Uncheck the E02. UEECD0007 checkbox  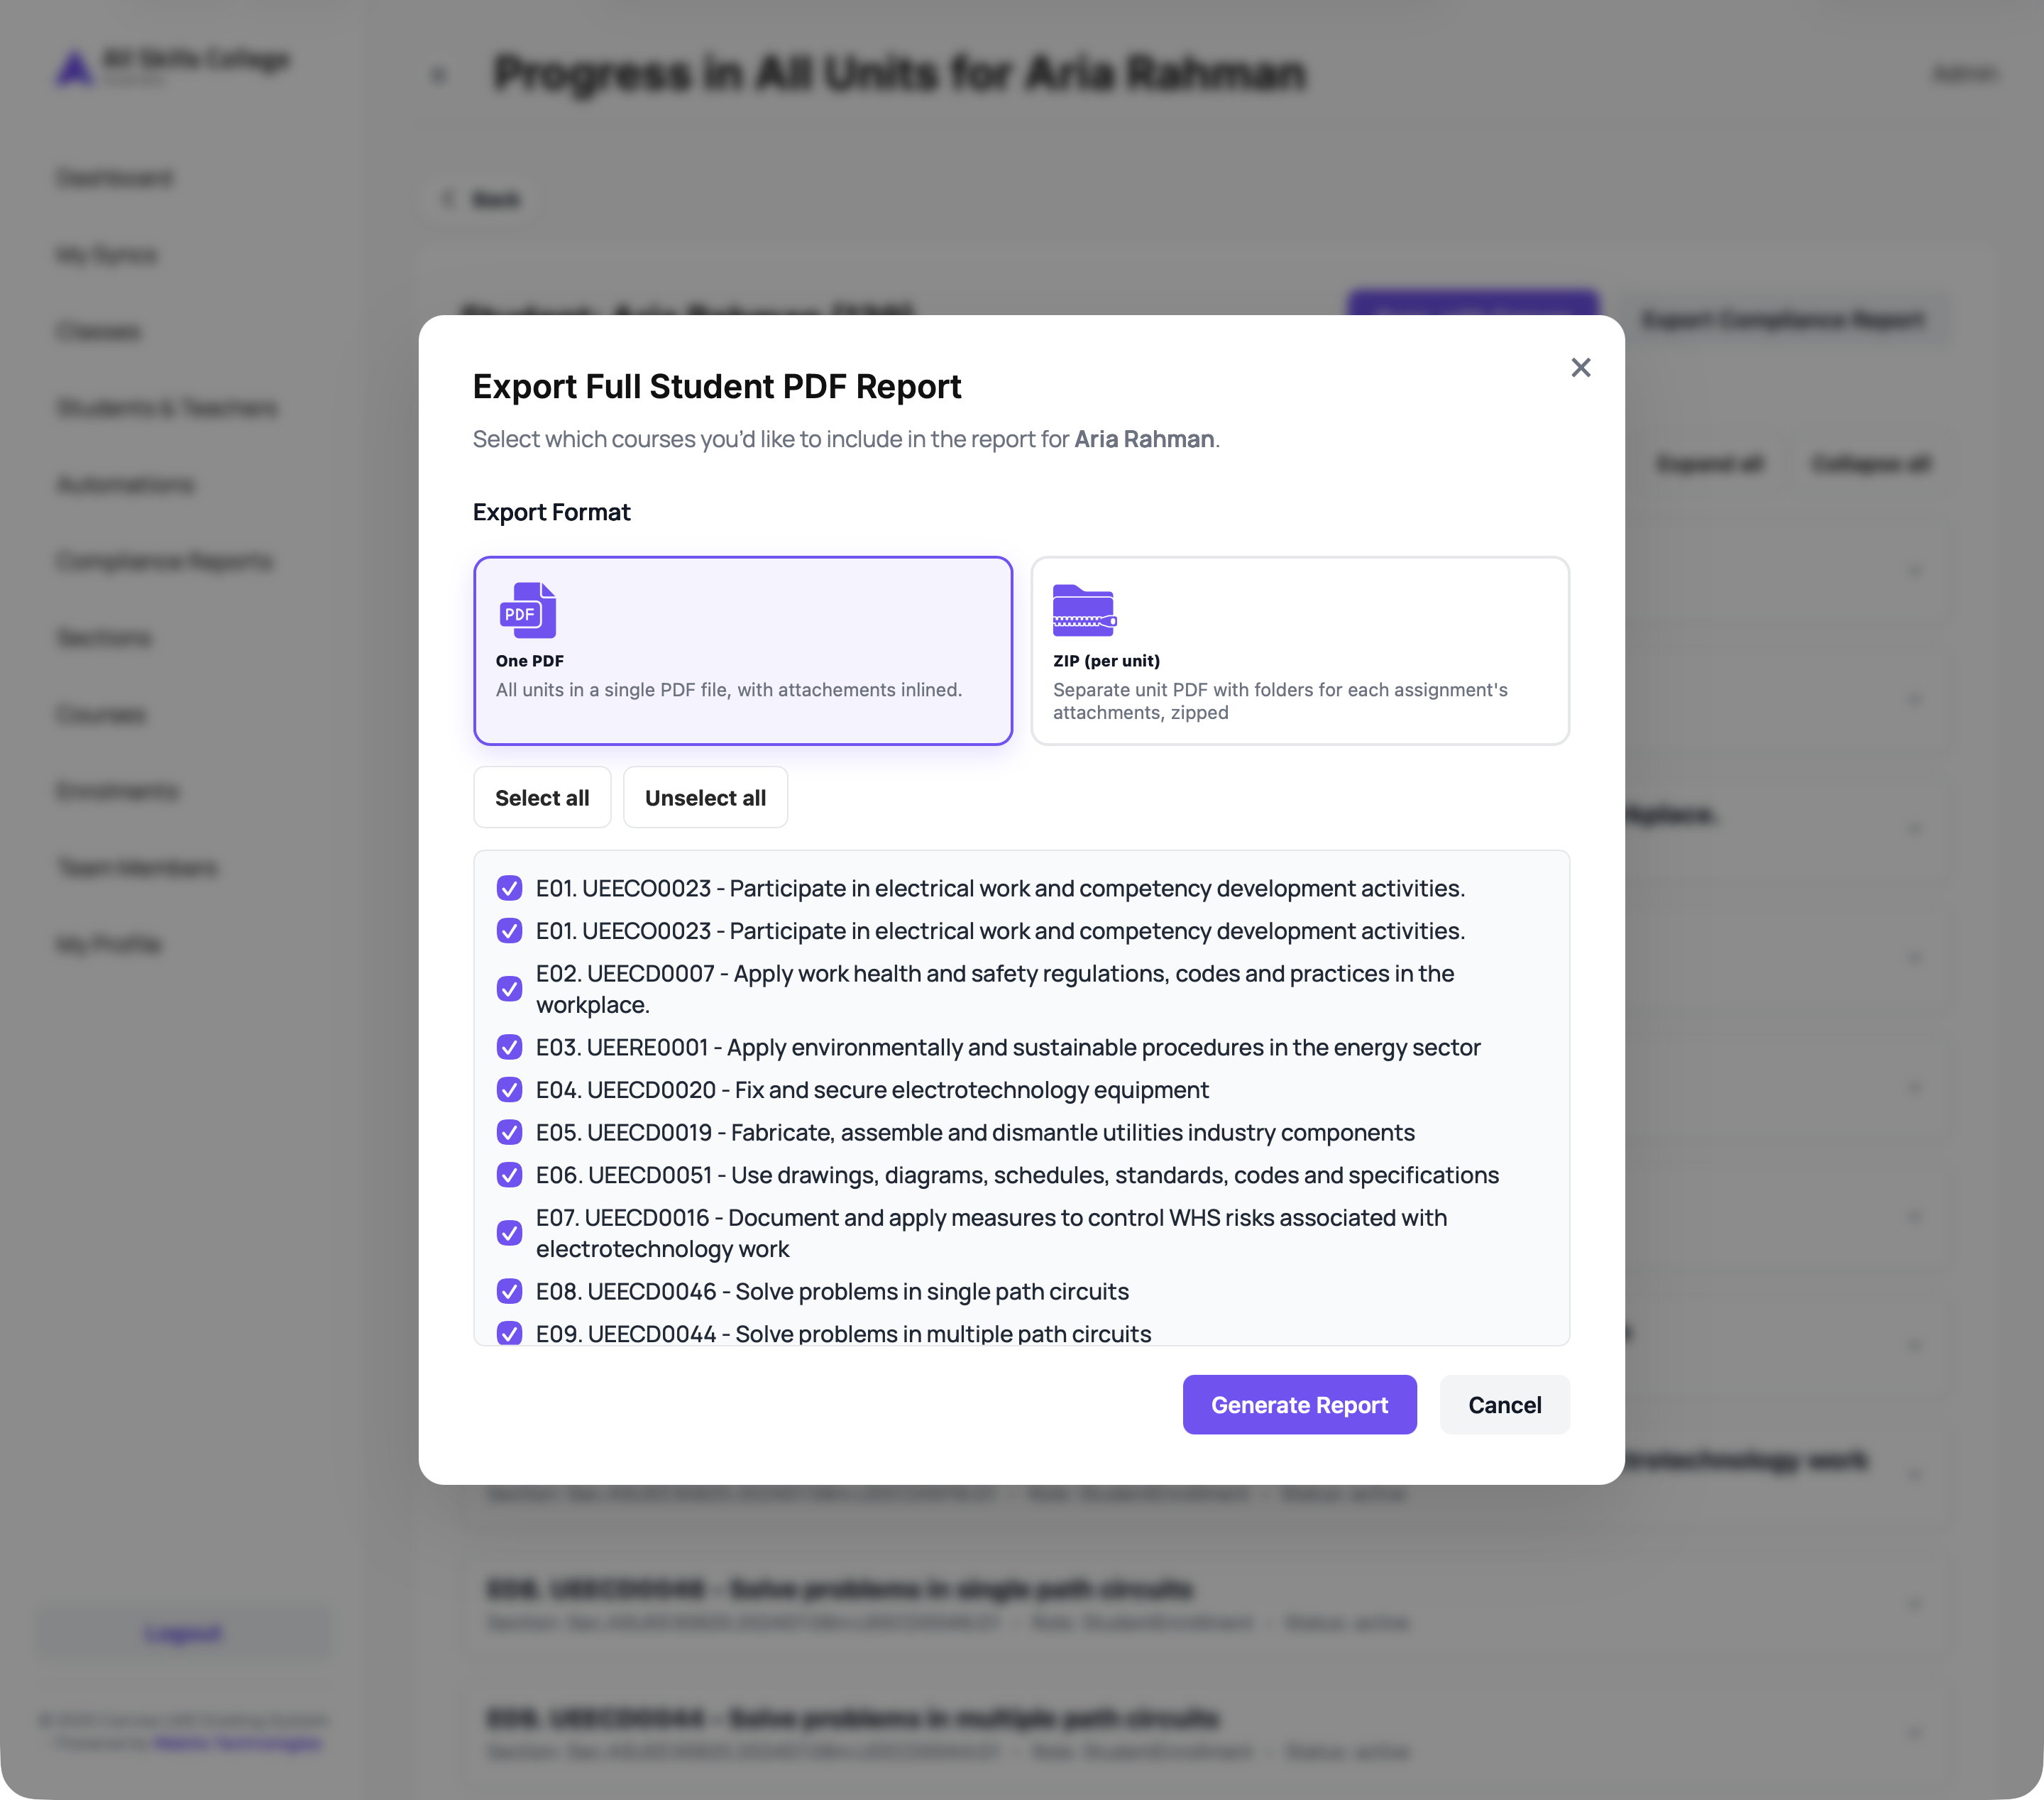[509, 989]
